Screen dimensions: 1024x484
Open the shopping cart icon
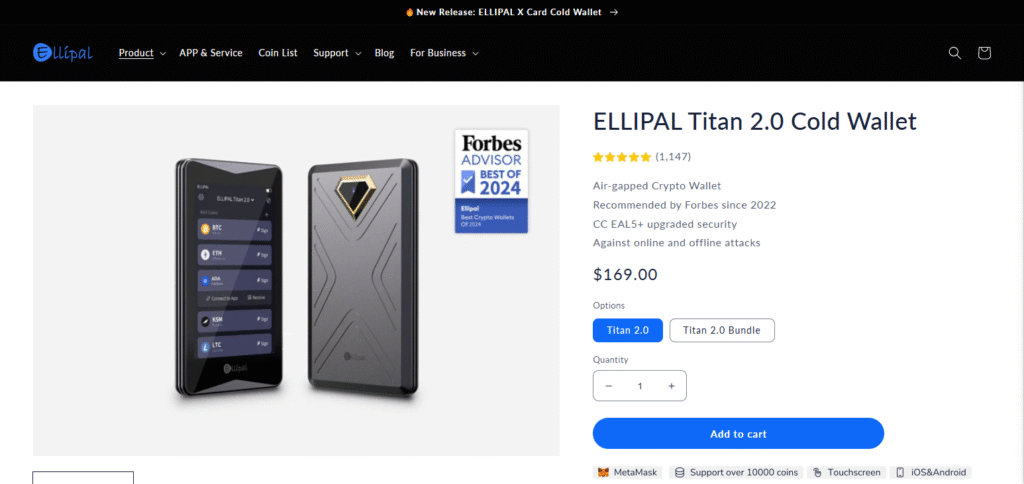click(x=984, y=53)
